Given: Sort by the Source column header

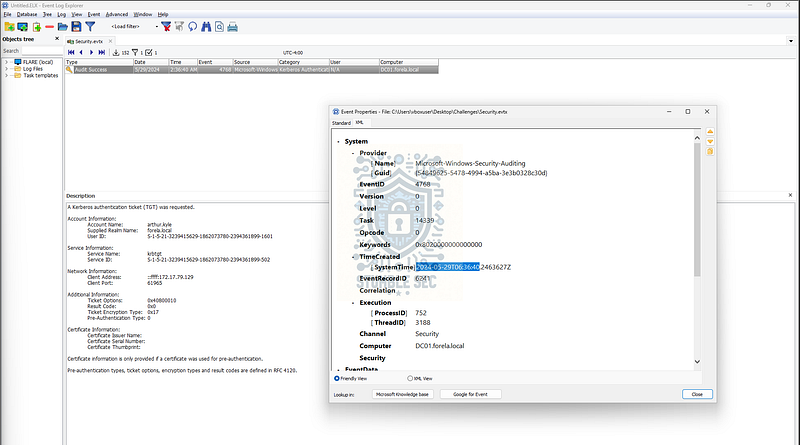Looking at the screenshot, I should pos(255,62).
